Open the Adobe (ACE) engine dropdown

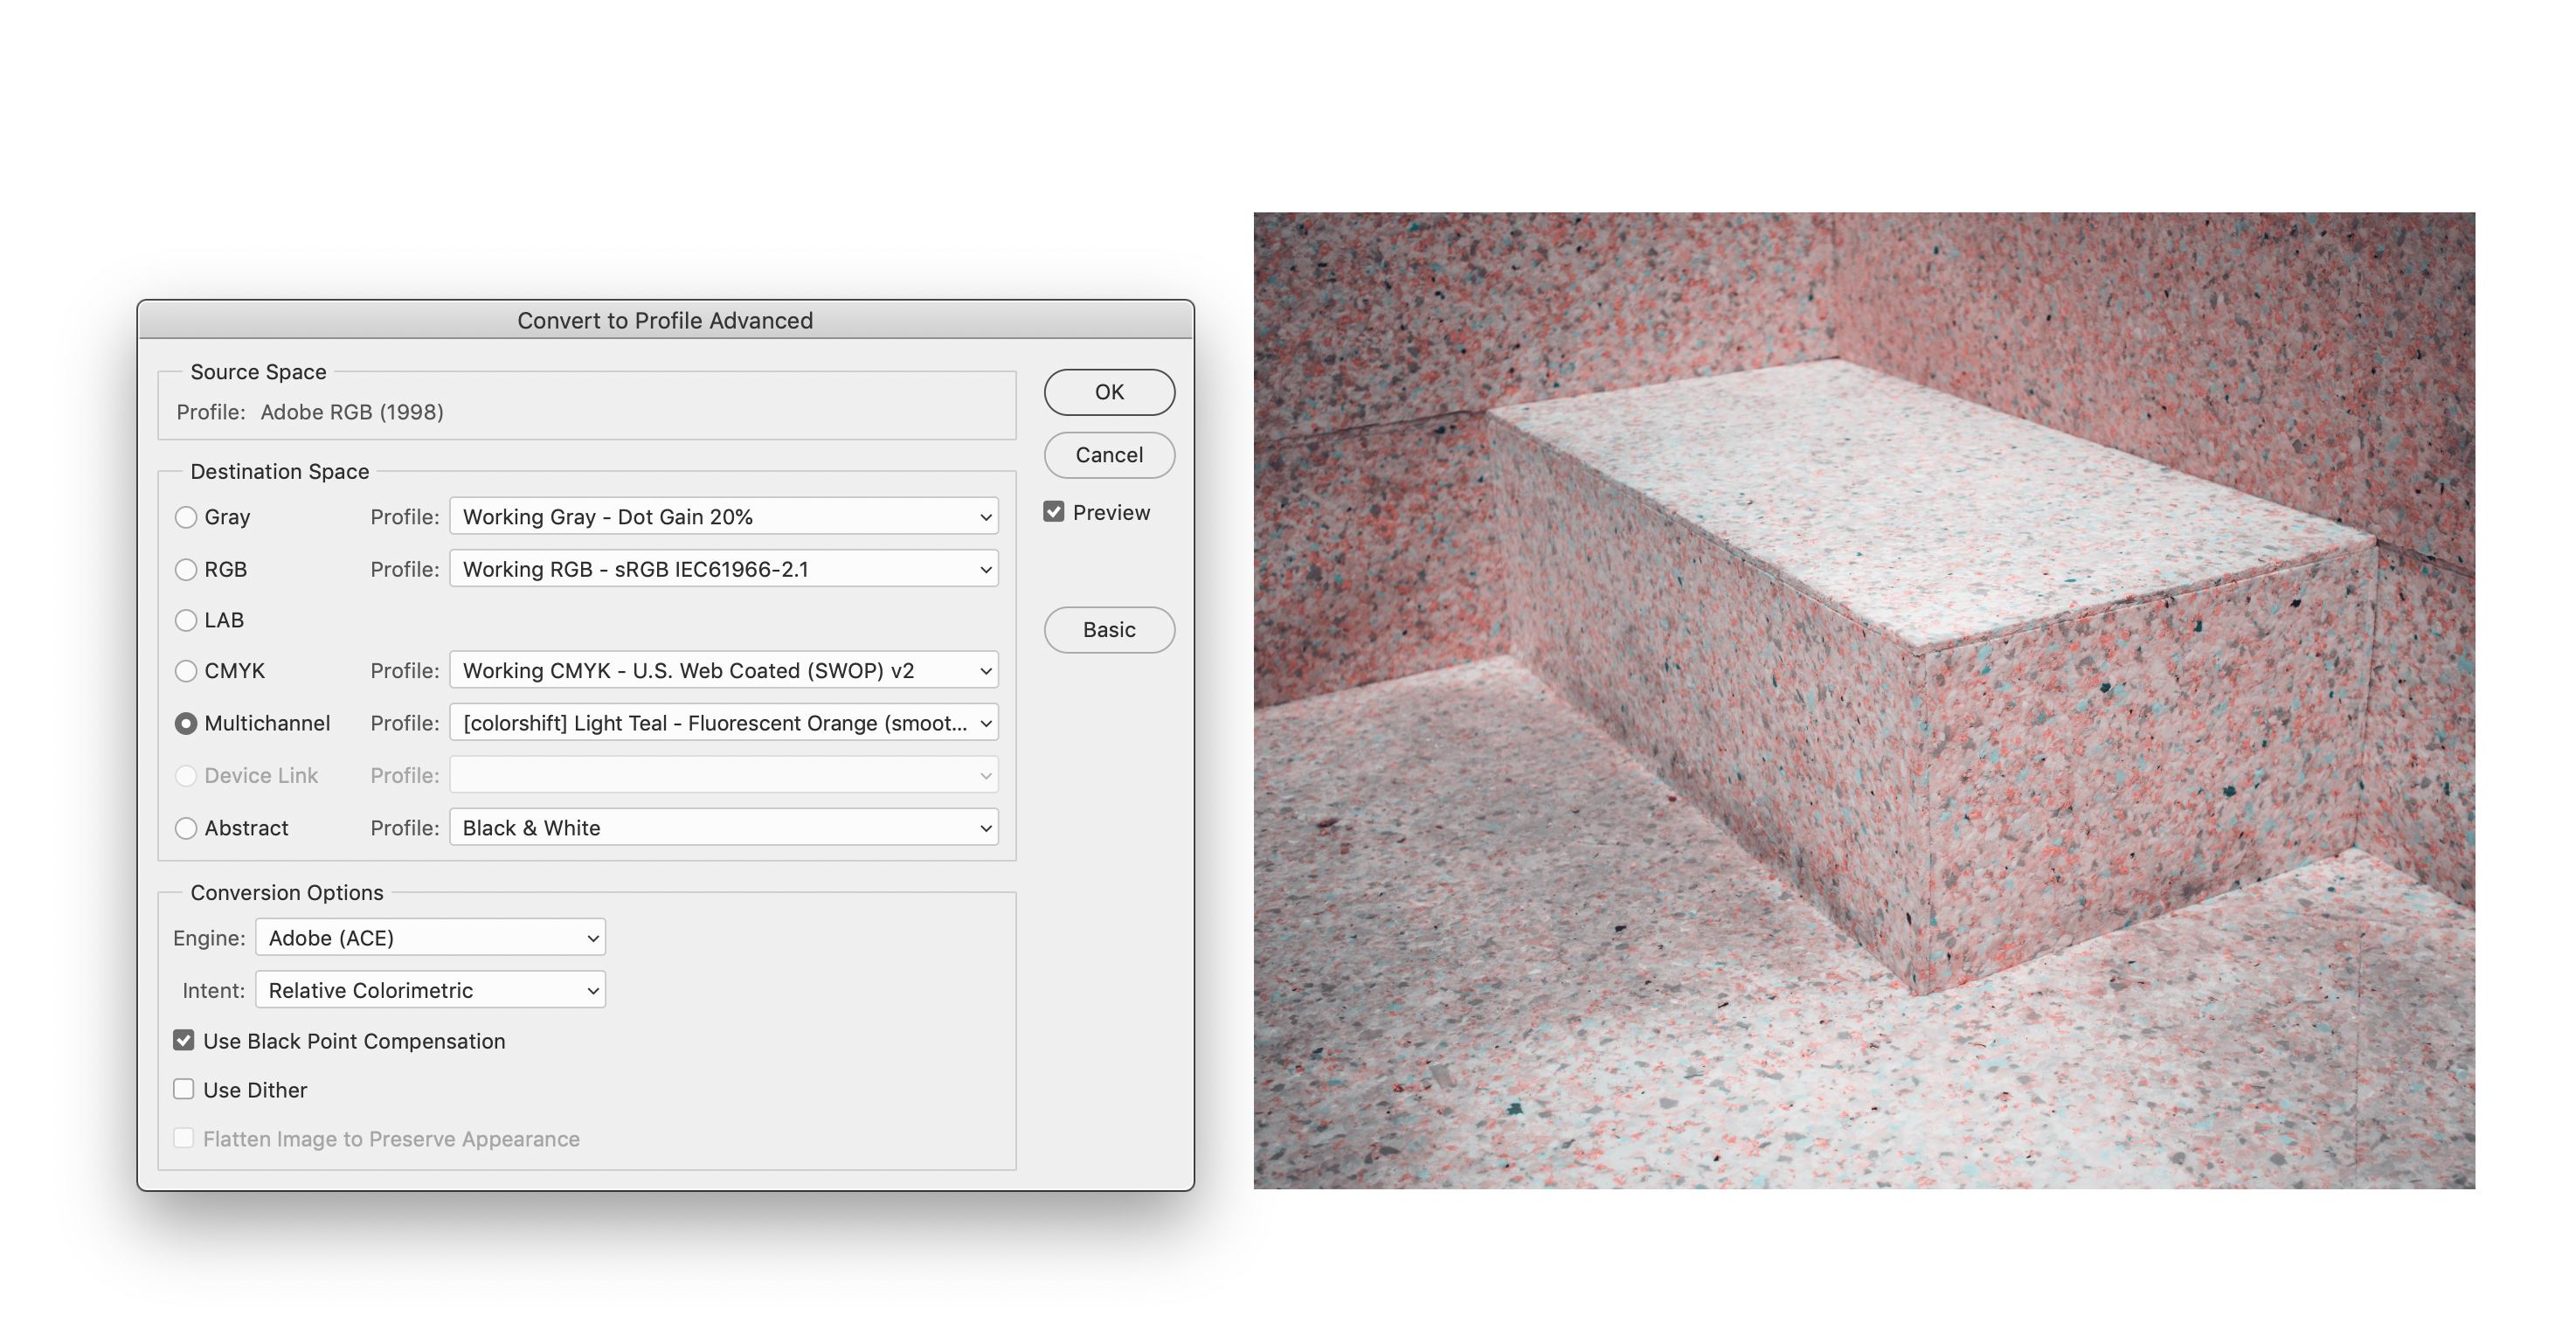[430, 938]
